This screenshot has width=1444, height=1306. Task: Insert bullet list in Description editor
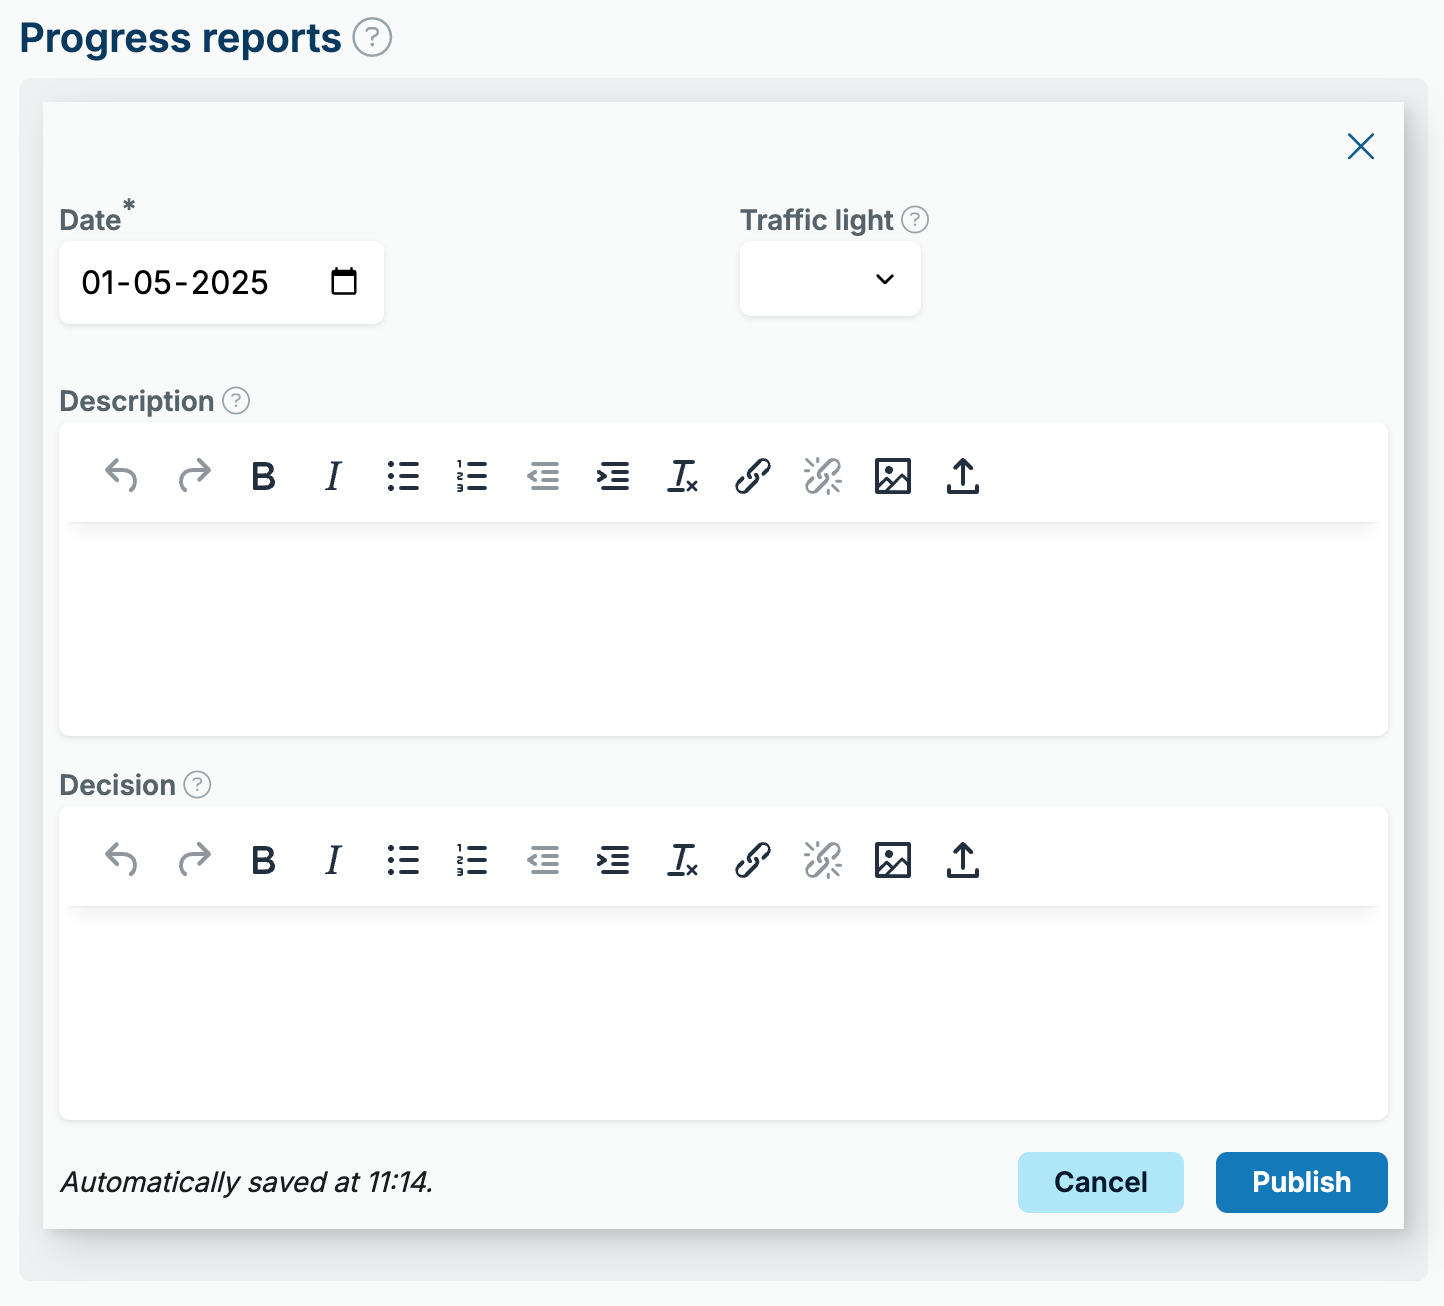403,476
